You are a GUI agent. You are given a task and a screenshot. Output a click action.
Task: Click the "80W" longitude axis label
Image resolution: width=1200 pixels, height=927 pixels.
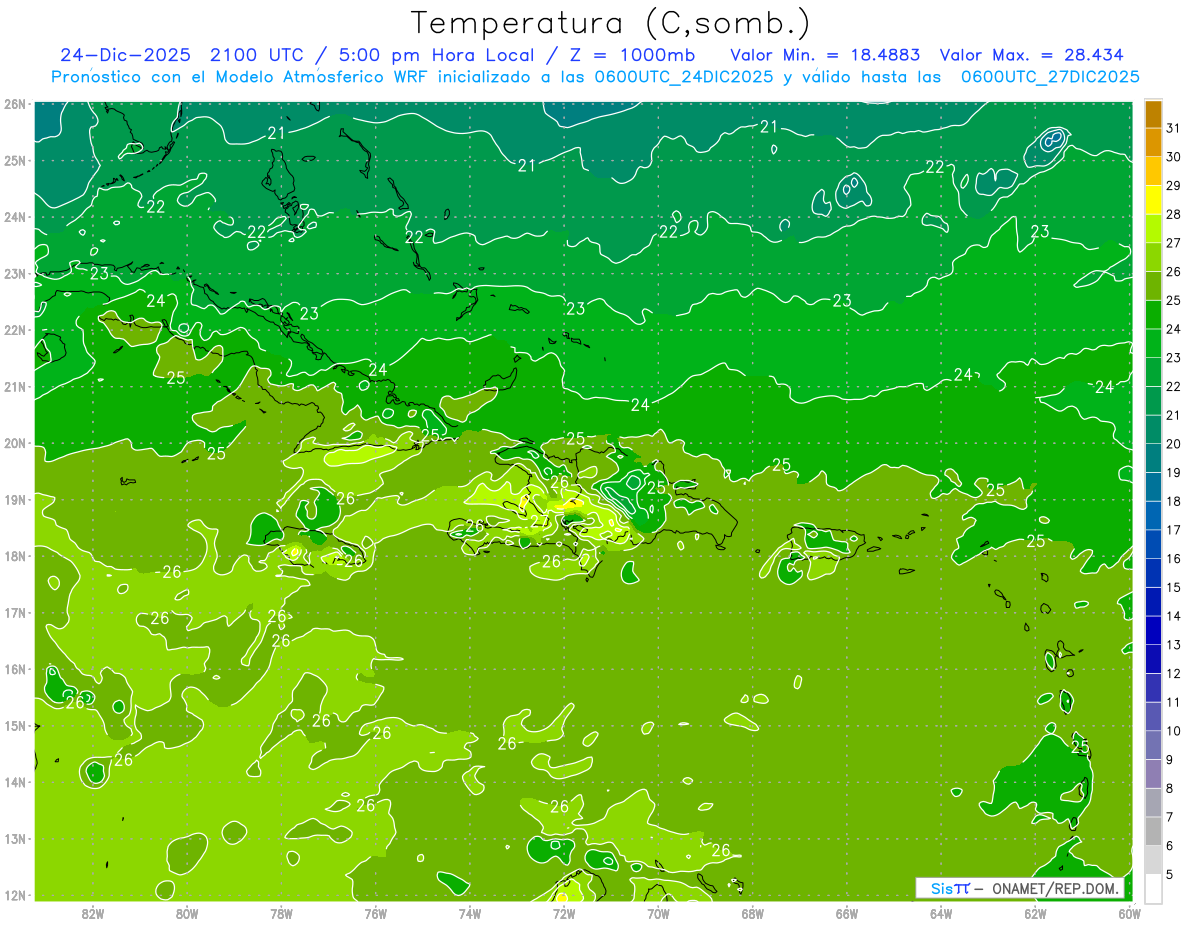(x=187, y=913)
